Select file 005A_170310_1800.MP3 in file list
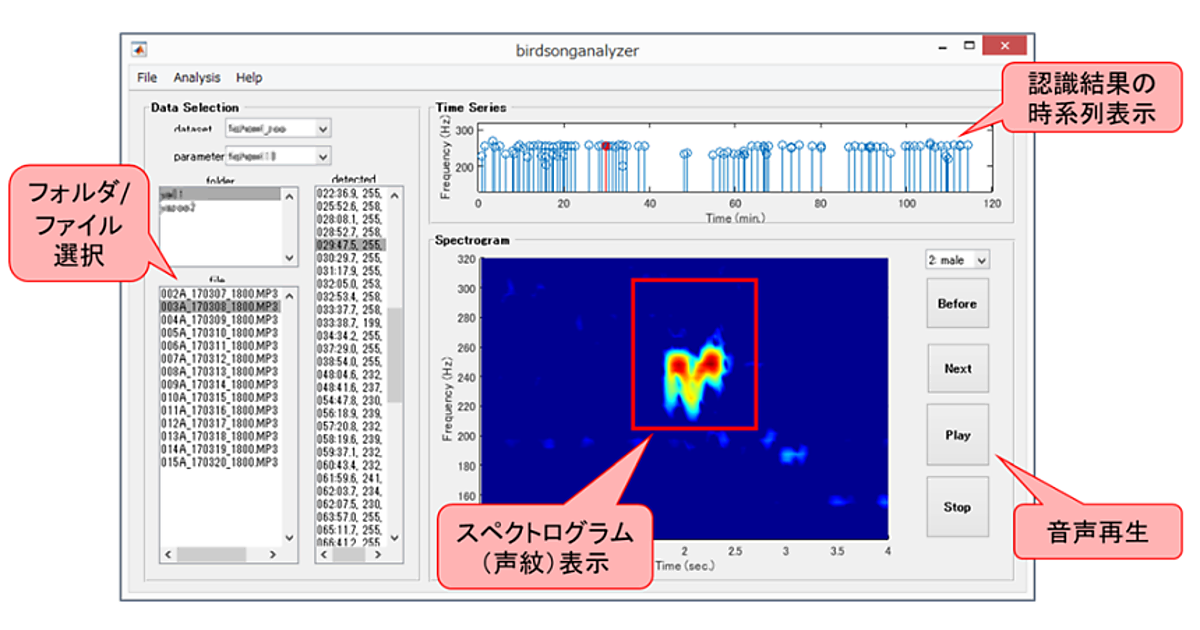The height and width of the screenshot is (630, 1200). click(x=218, y=332)
